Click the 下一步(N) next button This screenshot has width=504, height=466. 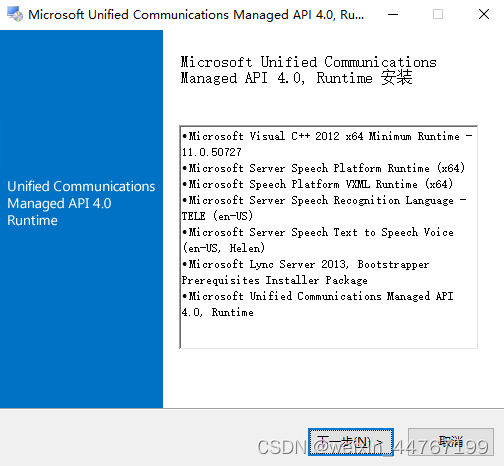click(351, 442)
